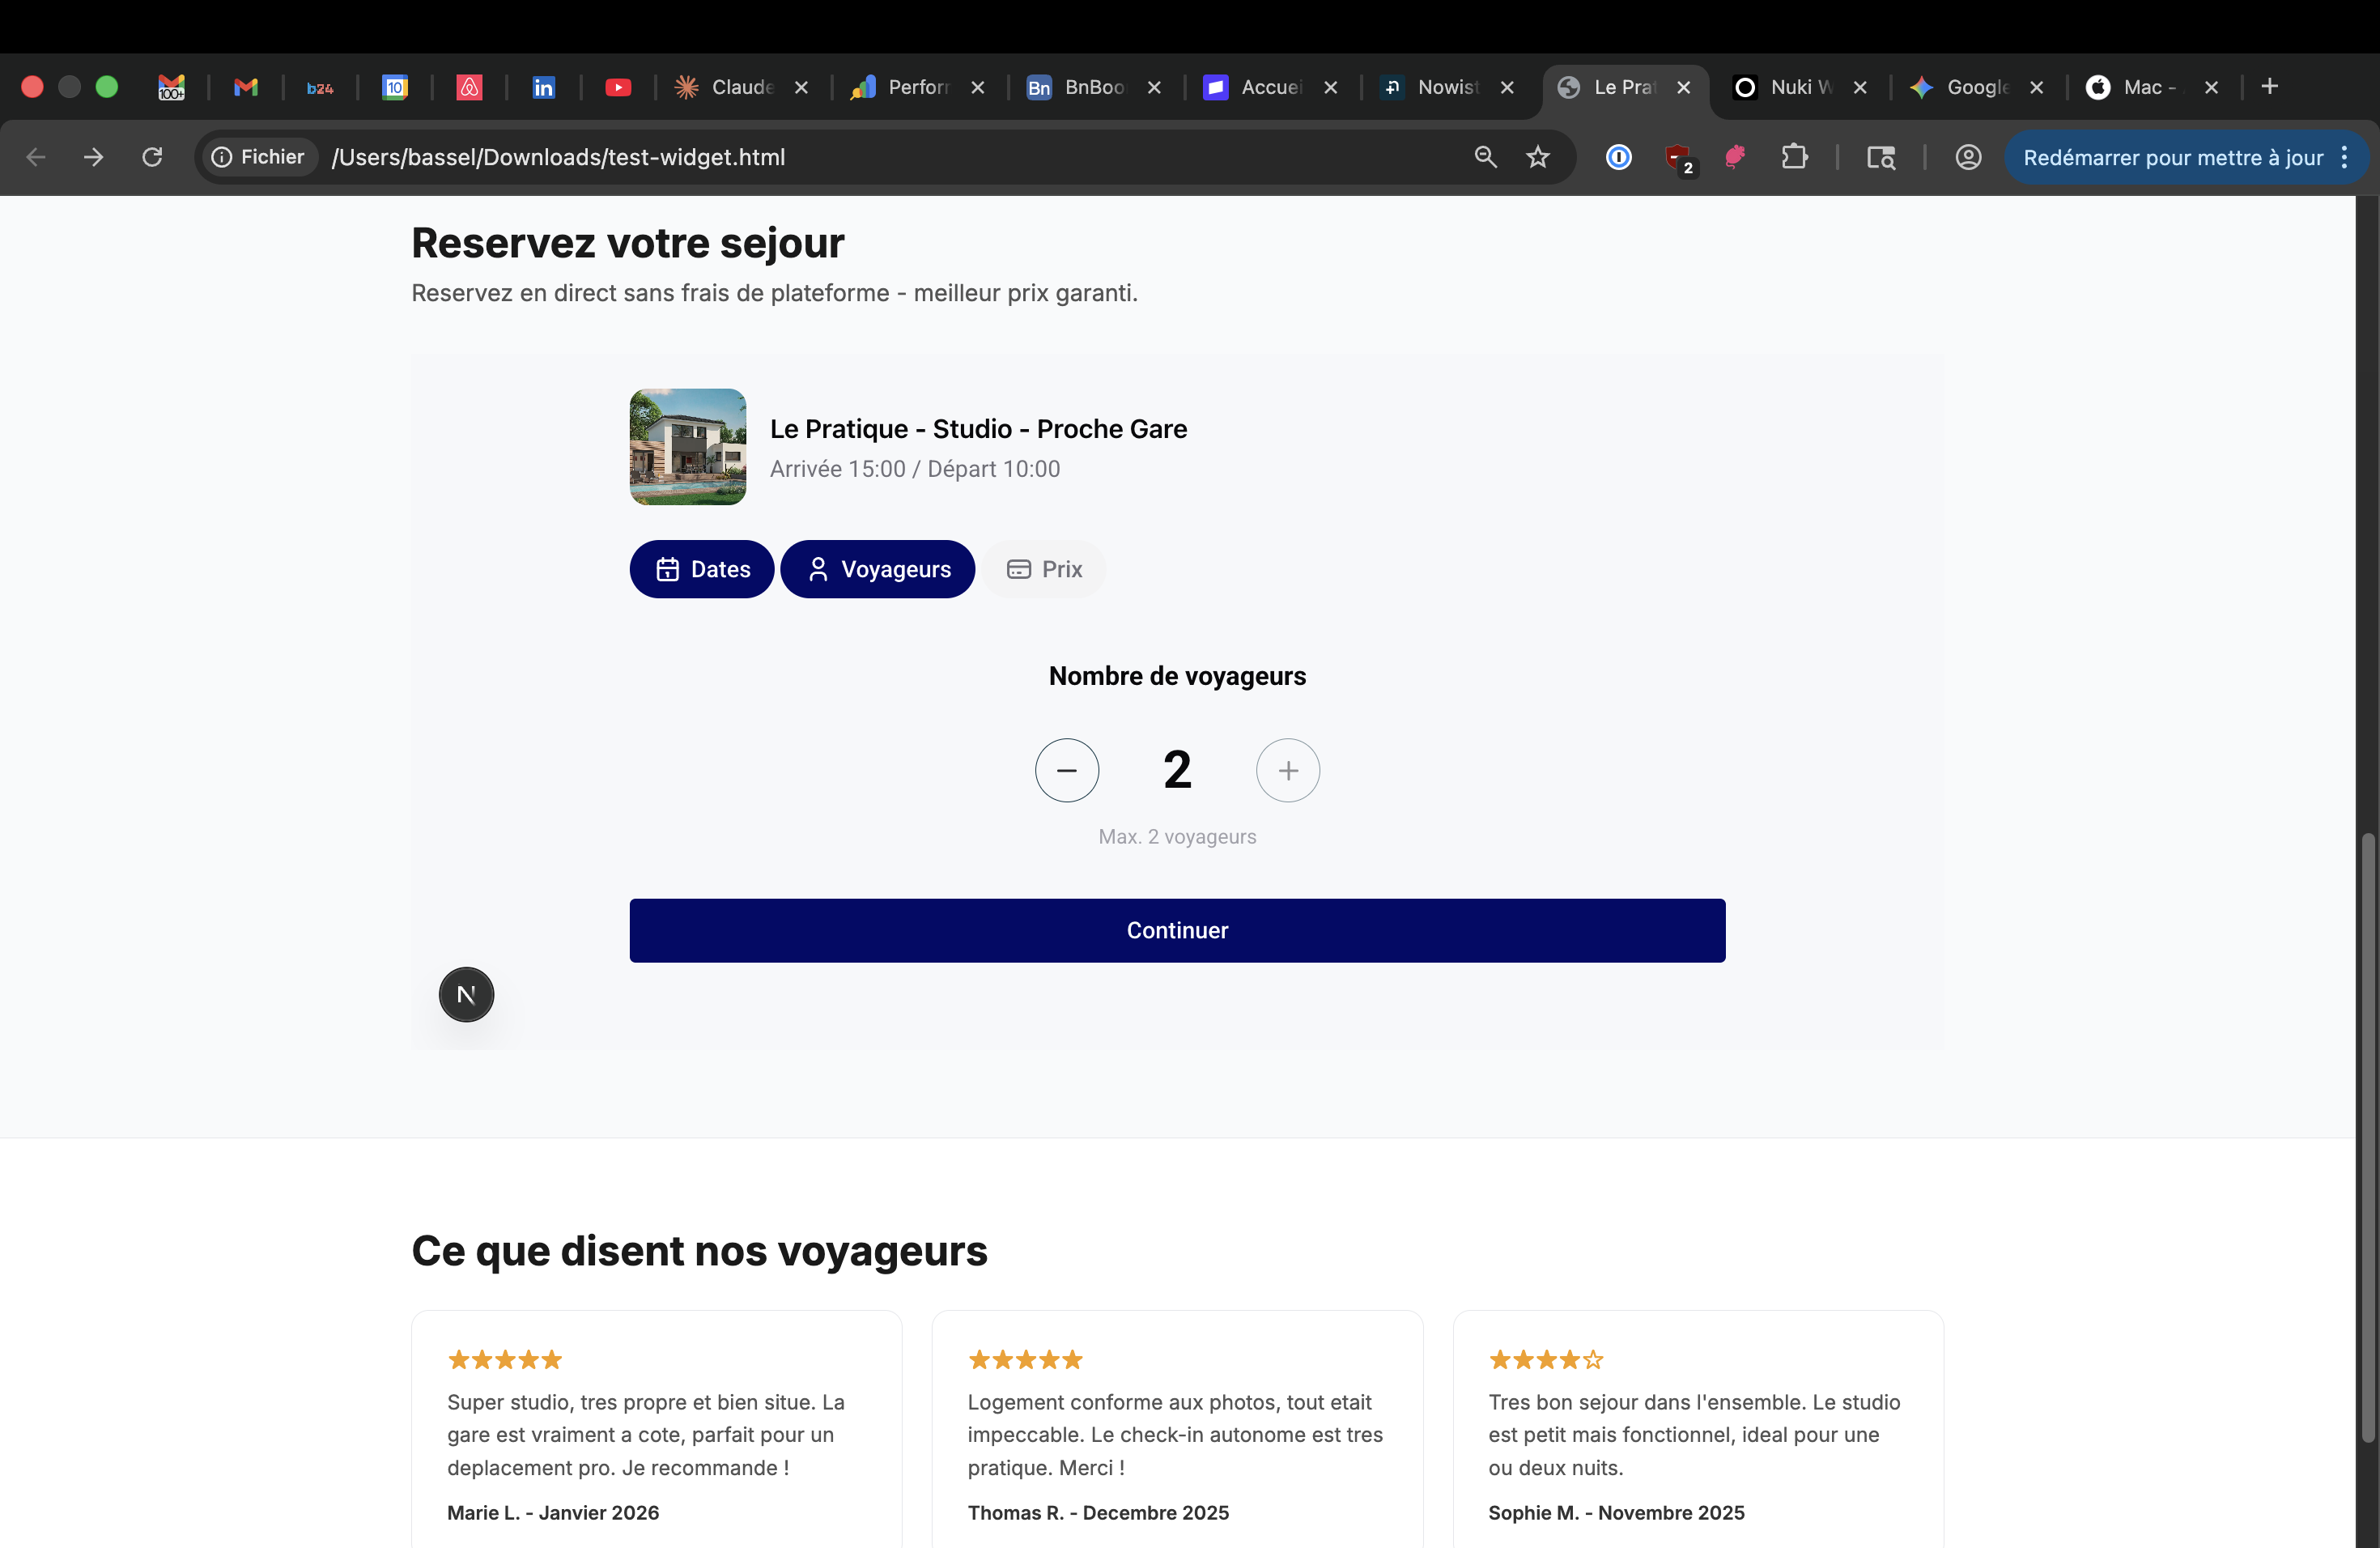Screen dimensions: 2380x1548
Task: Select the Prix step pill
Action: (1044, 569)
